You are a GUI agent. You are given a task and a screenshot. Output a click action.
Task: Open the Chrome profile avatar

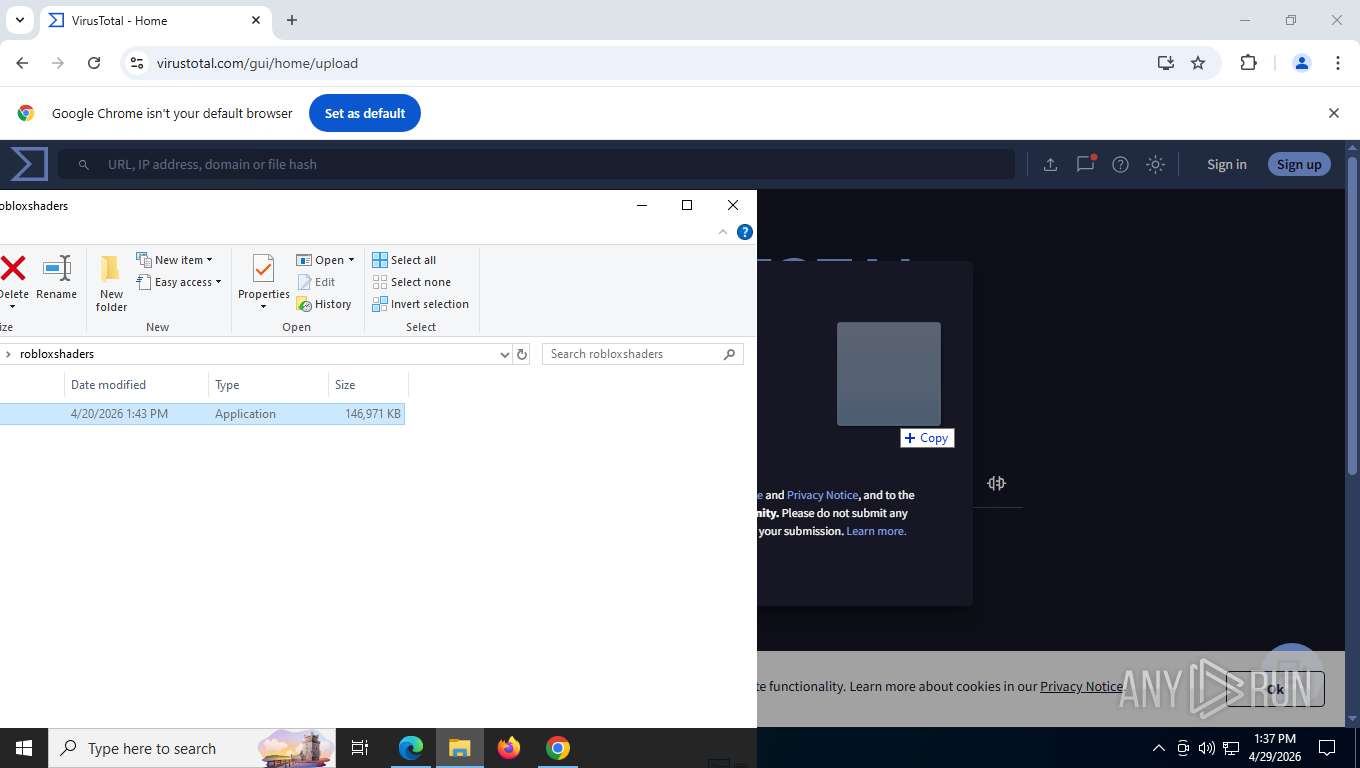pos(1301,63)
